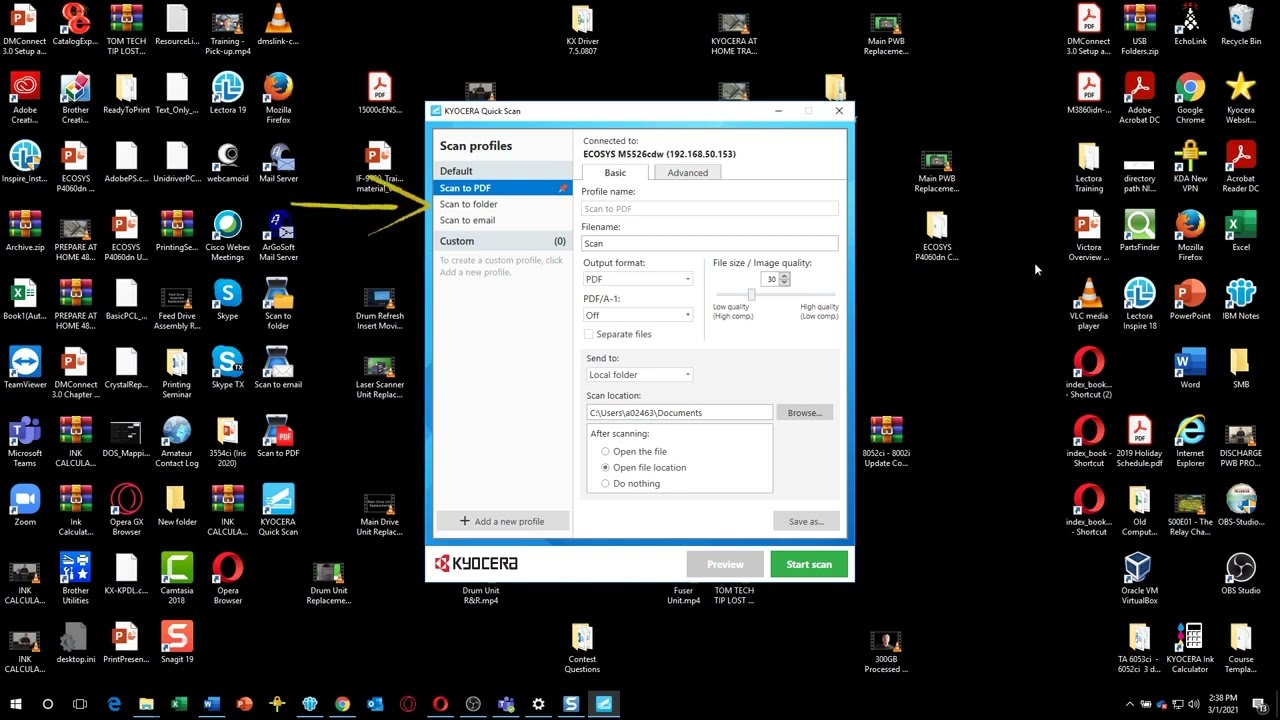Open the Amateur Contact Log desktop icon
This screenshot has height=720, width=1280.
pyautogui.click(x=177, y=442)
